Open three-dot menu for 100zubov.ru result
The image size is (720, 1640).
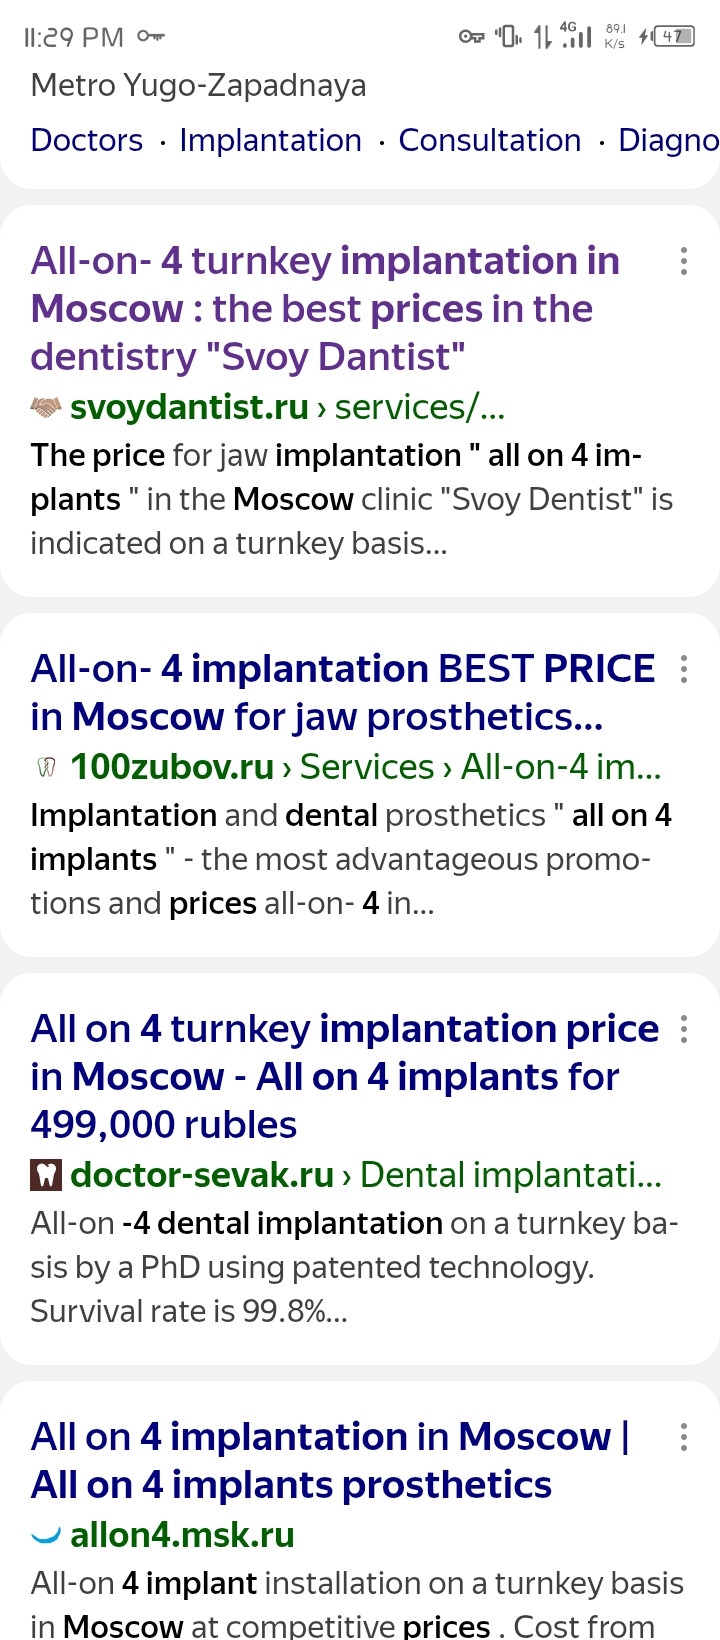[x=684, y=669]
